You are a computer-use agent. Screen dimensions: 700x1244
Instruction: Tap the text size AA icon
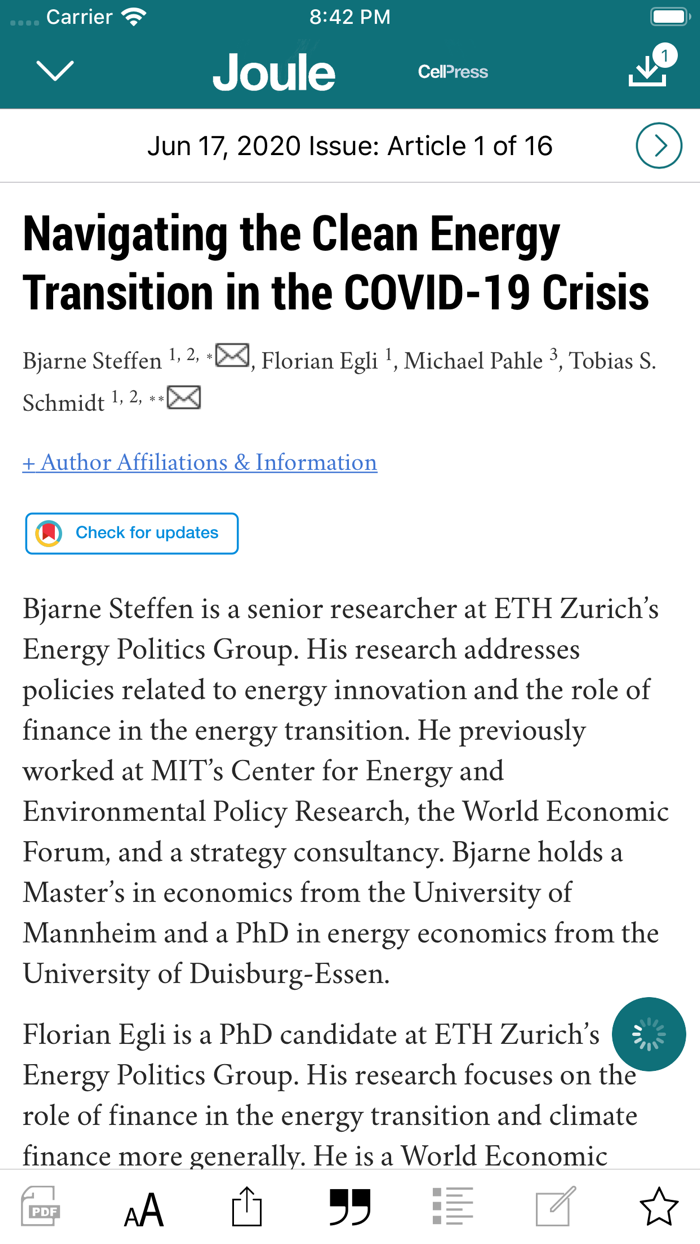coord(144,1209)
